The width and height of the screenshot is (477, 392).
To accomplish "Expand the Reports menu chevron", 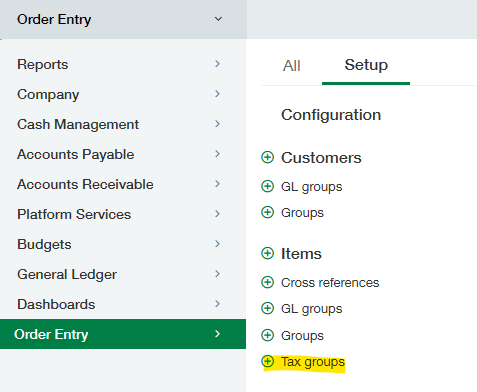I will pyautogui.click(x=217, y=64).
